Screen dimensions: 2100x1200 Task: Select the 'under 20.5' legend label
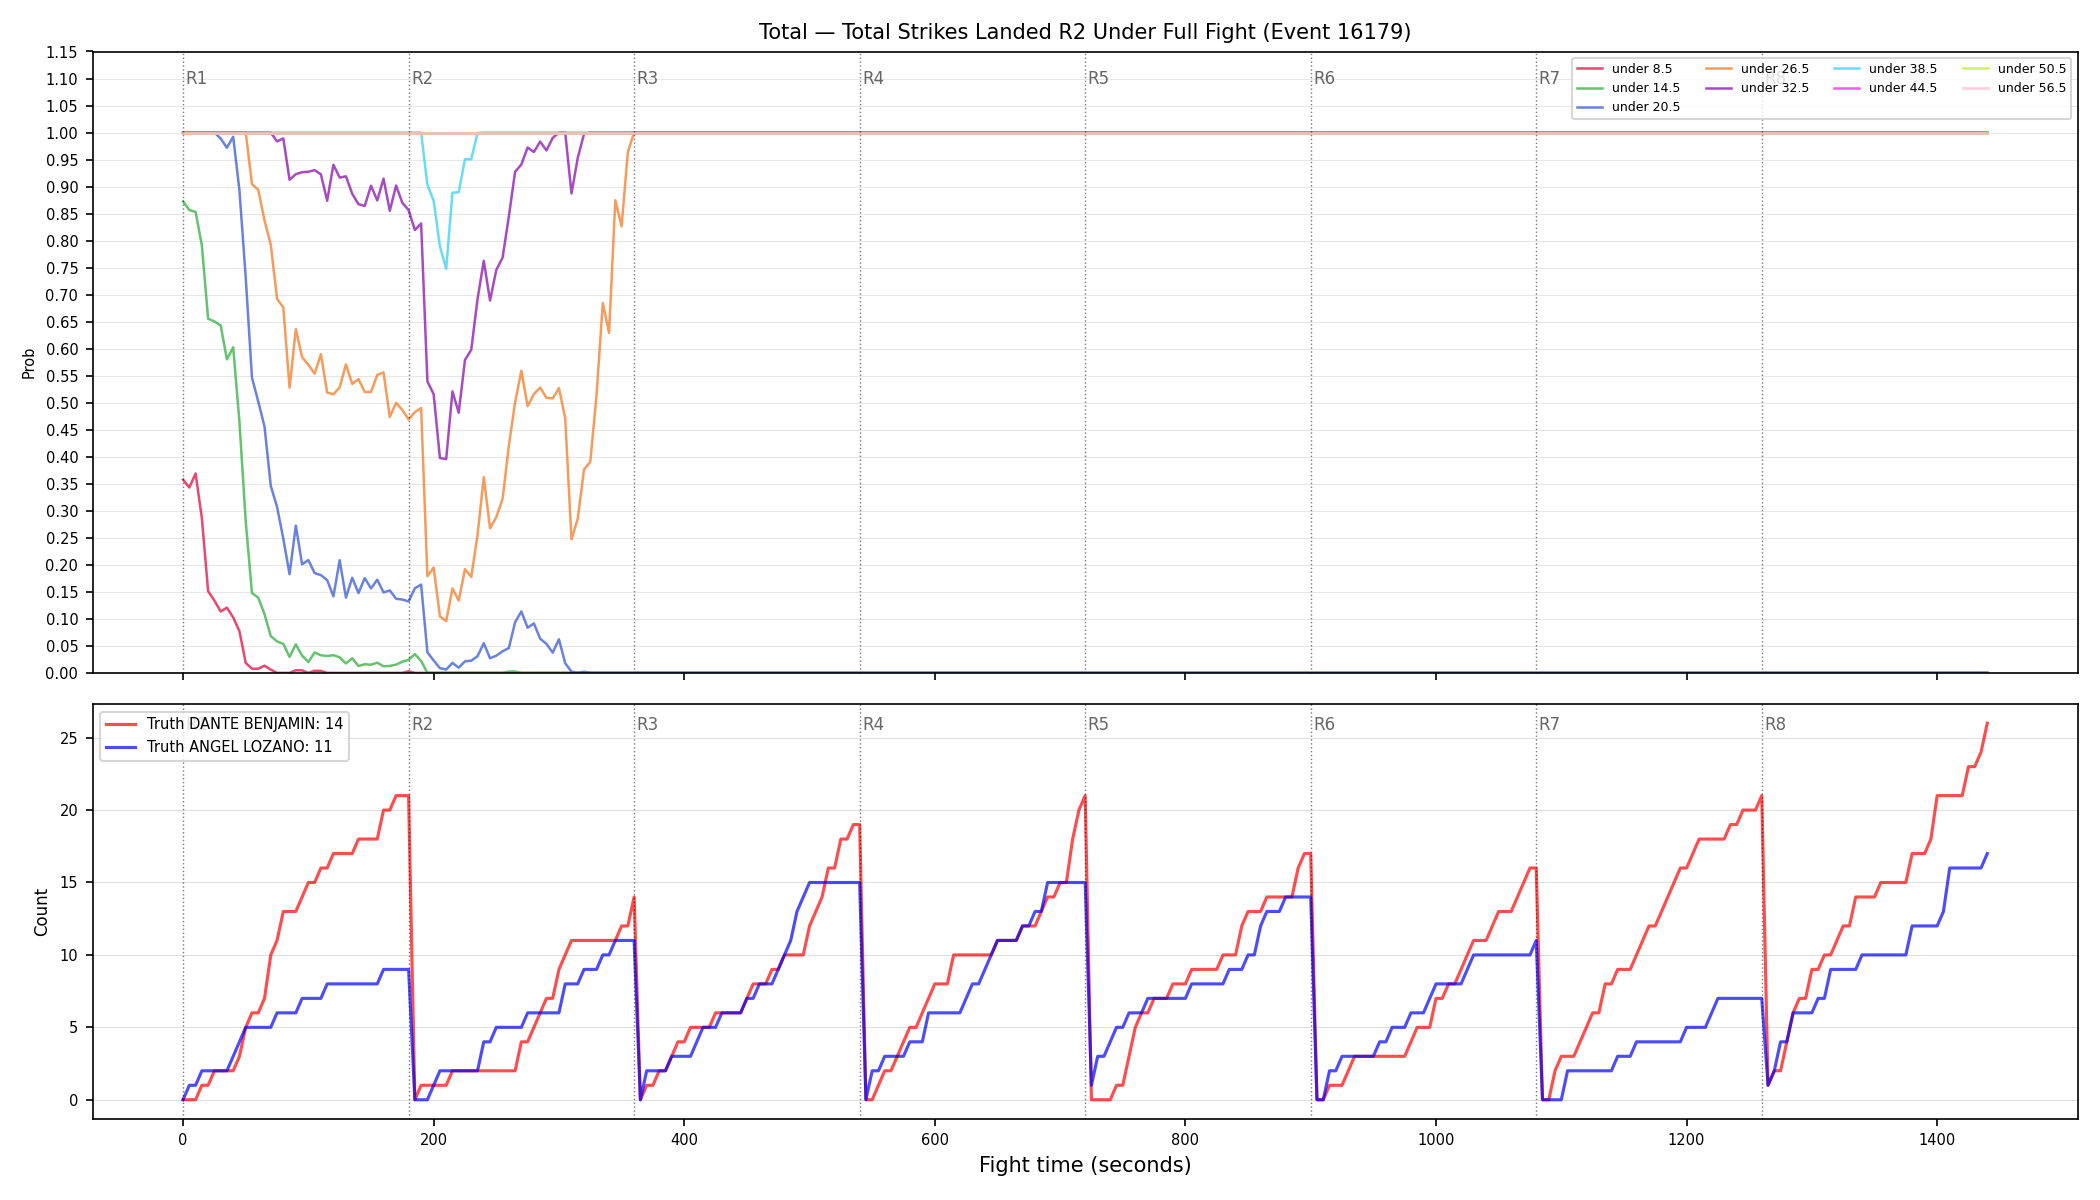[x=1646, y=107]
